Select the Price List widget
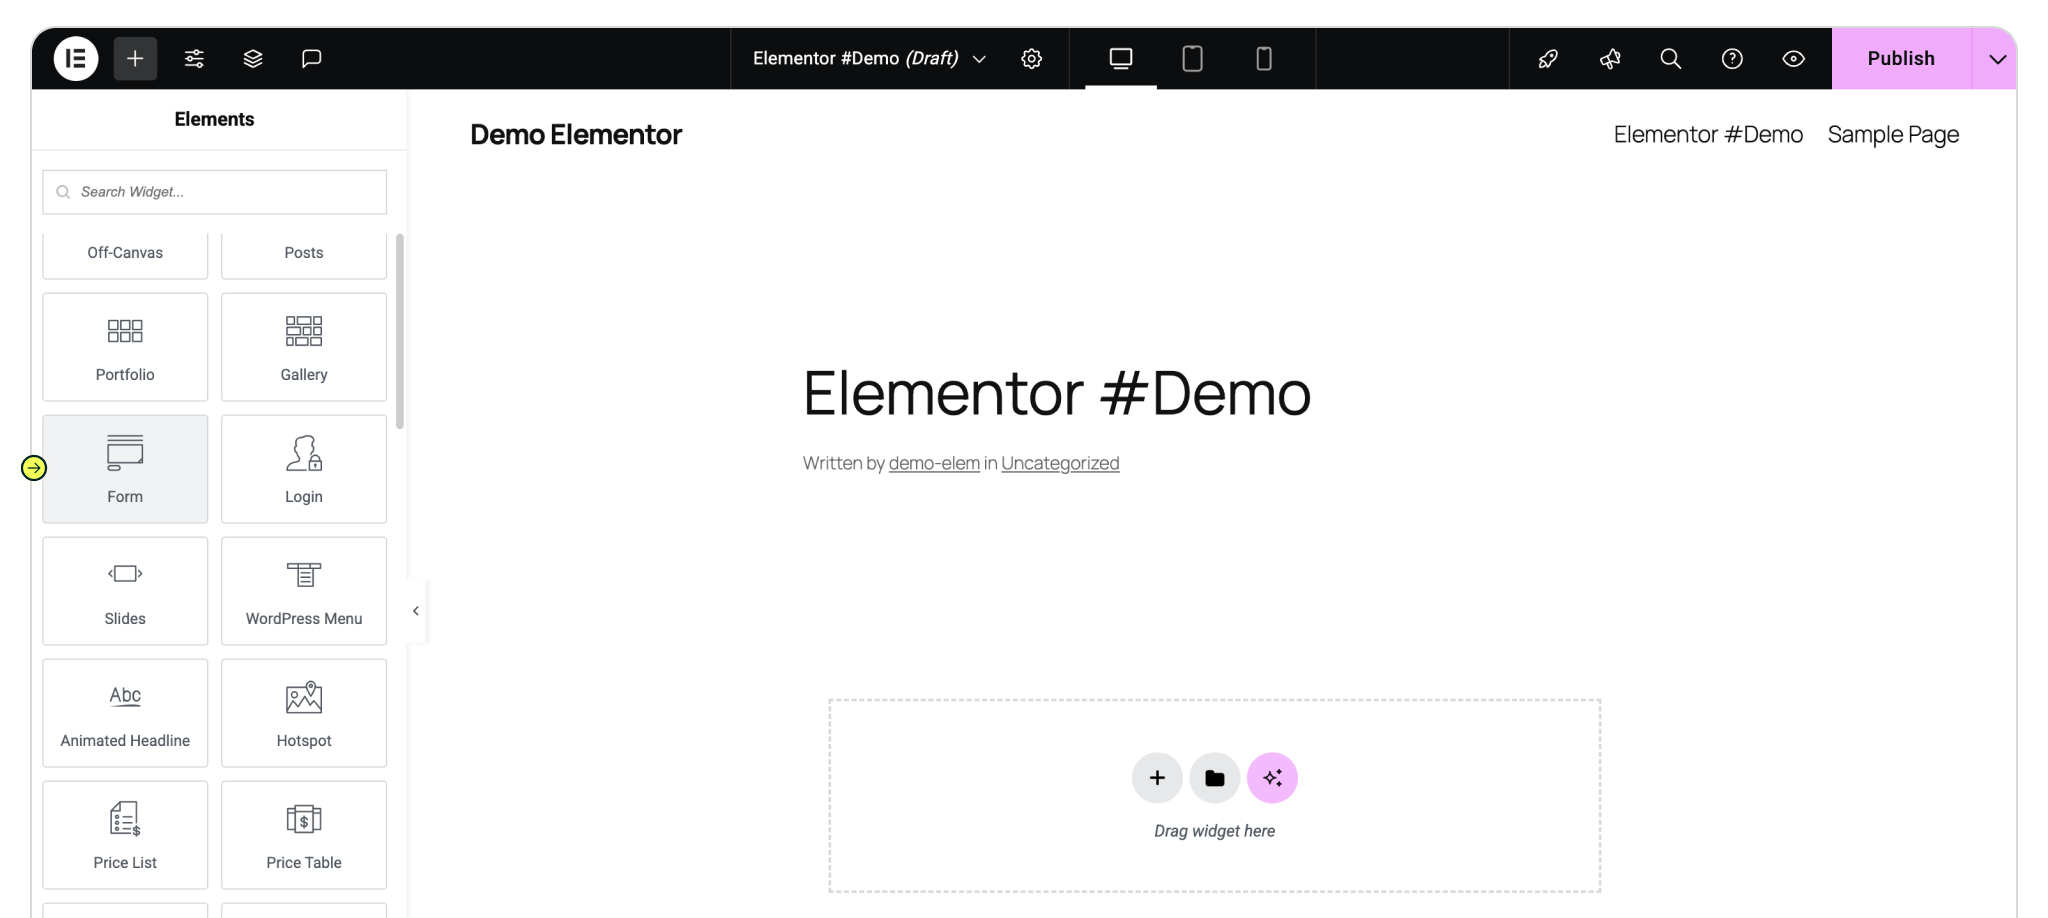 (x=125, y=835)
